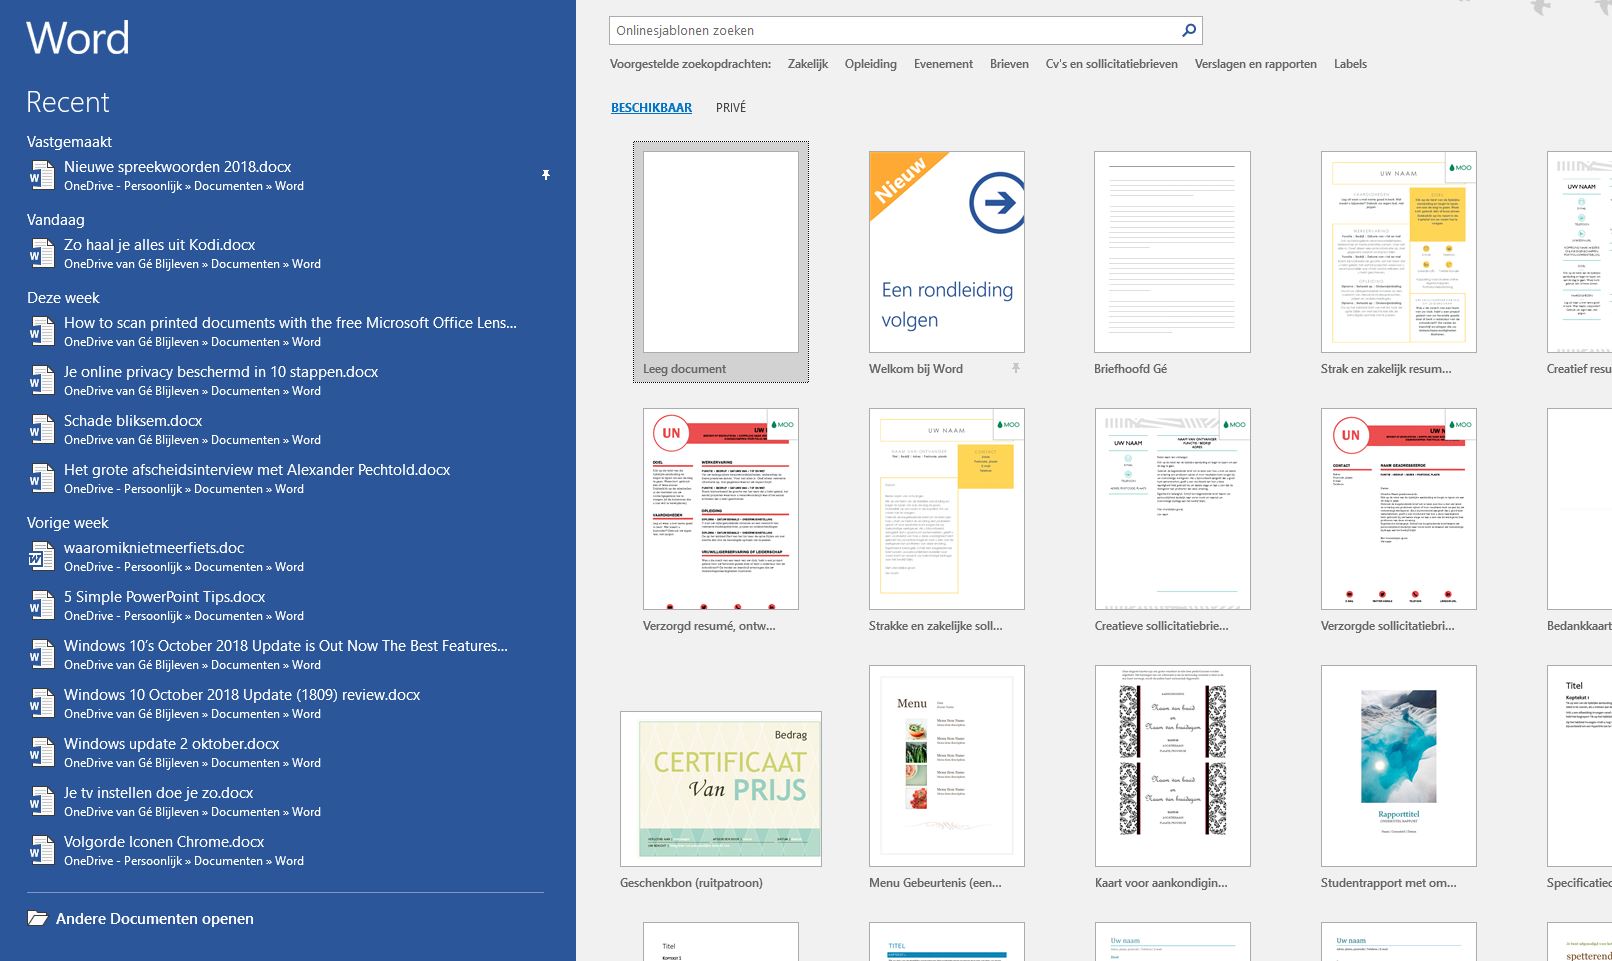Click Word icon of How to scan printed documents

41,331
